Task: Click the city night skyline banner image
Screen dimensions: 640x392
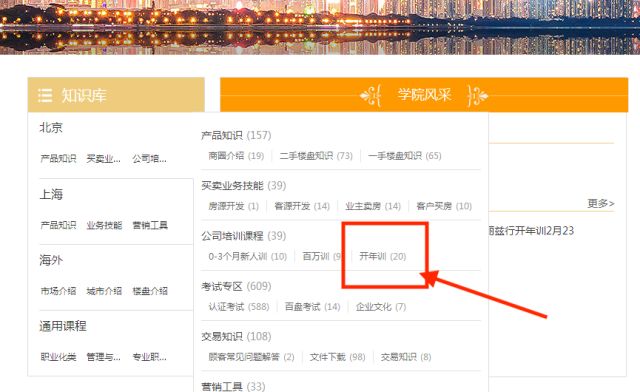Action: pos(320,27)
